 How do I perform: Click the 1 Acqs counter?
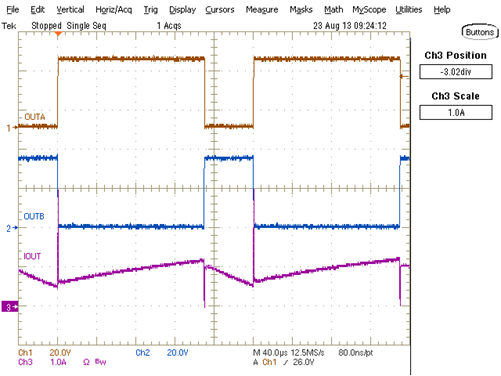coord(169,26)
